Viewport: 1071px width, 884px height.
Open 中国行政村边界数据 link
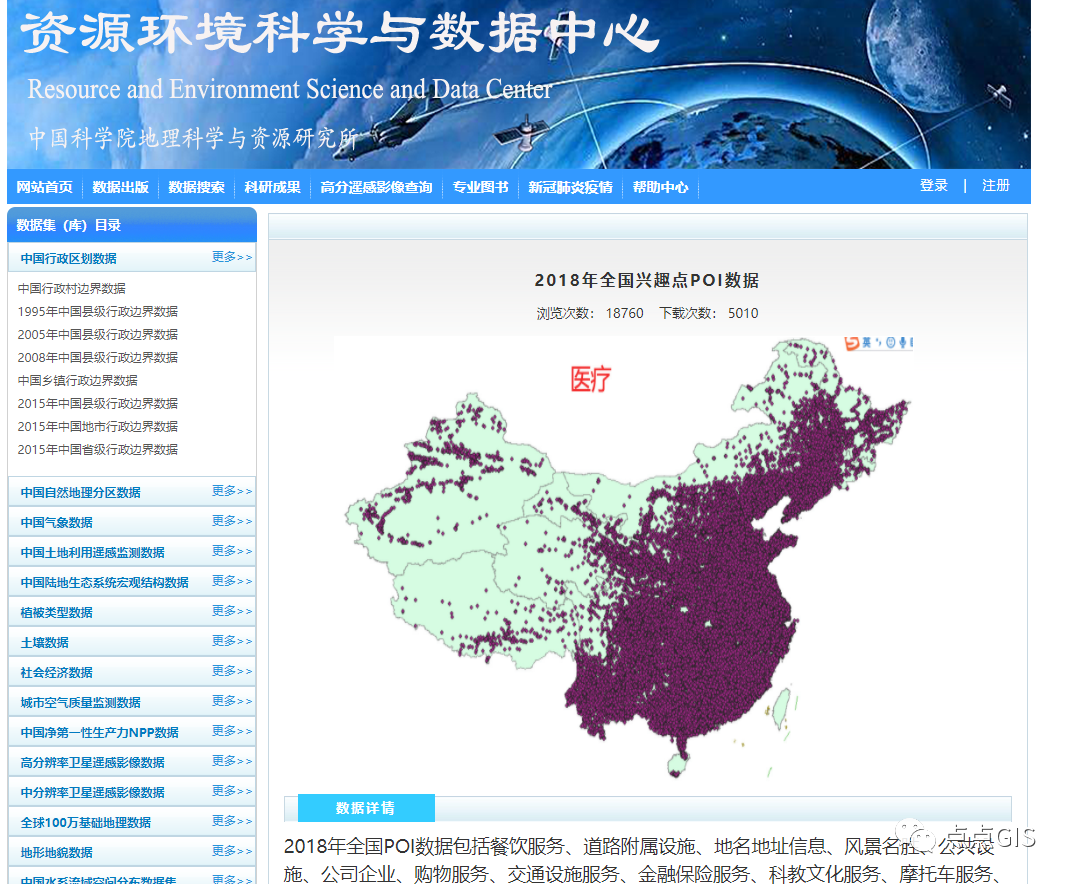tap(72, 288)
